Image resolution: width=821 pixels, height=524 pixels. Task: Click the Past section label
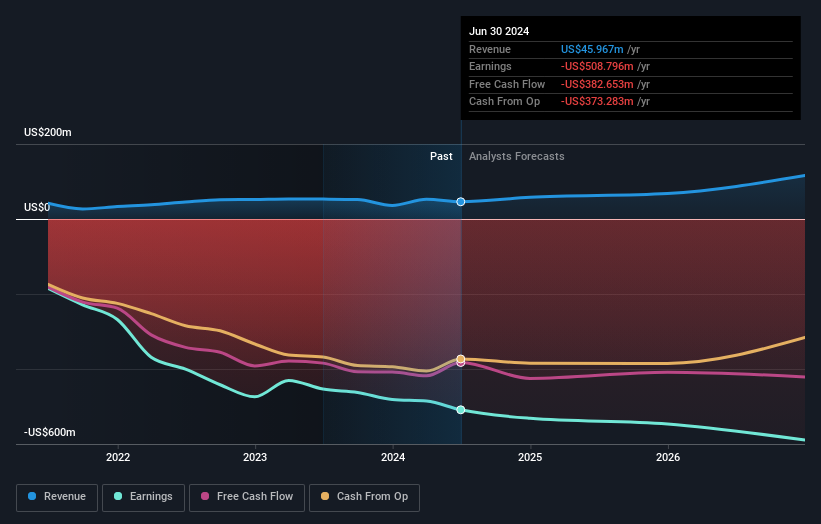441,156
